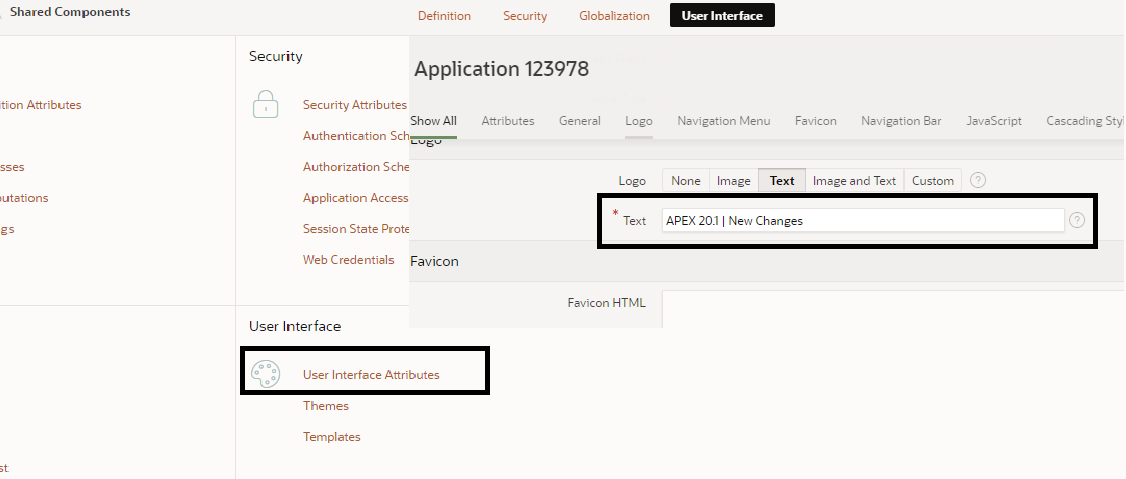Set the Logo type to Text

click(782, 181)
